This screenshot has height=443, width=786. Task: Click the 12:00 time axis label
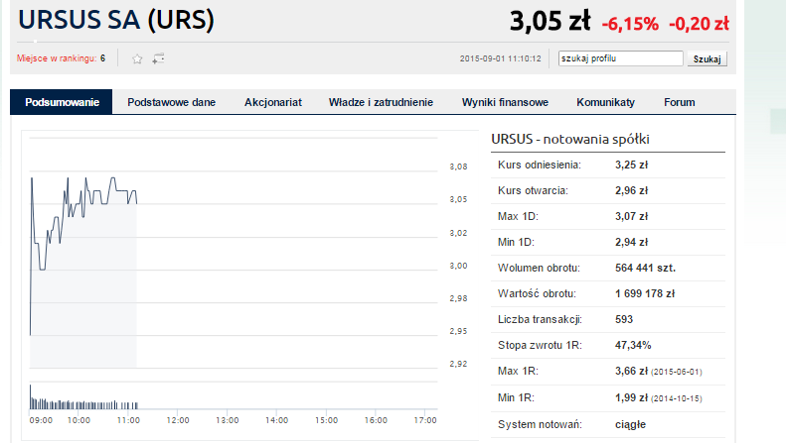(x=177, y=420)
